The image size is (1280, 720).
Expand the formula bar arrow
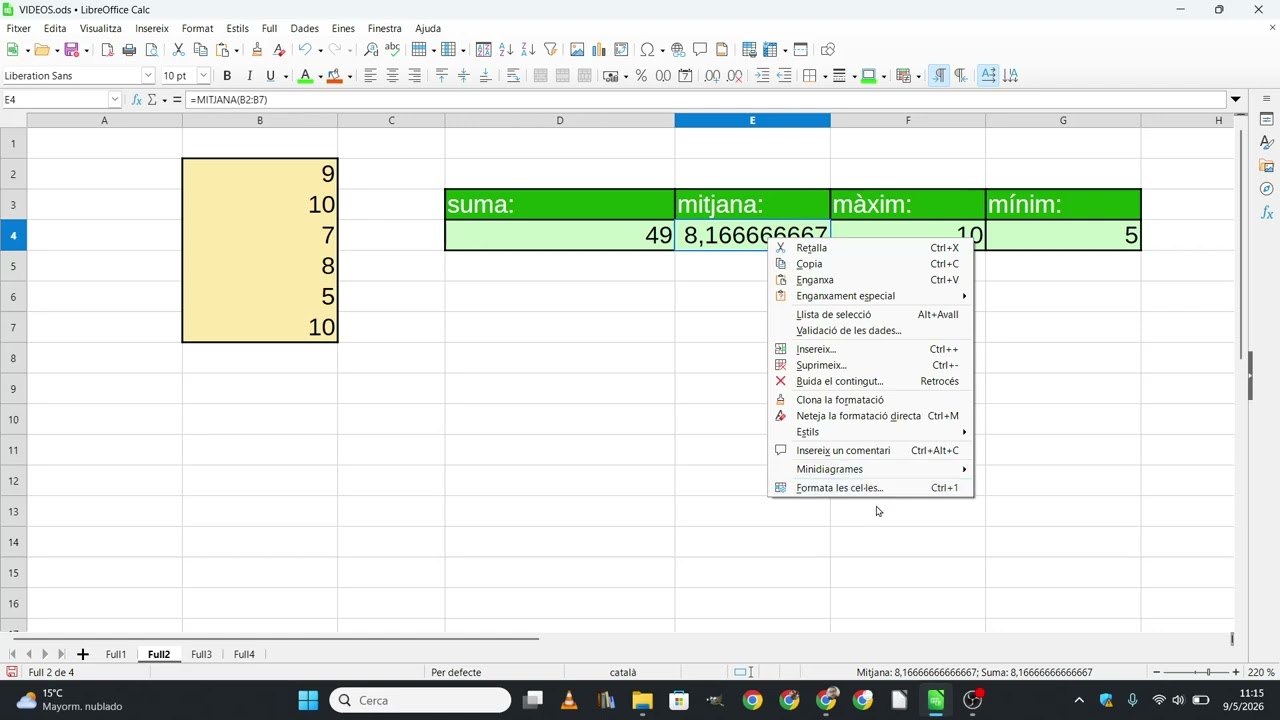(1236, 100)
